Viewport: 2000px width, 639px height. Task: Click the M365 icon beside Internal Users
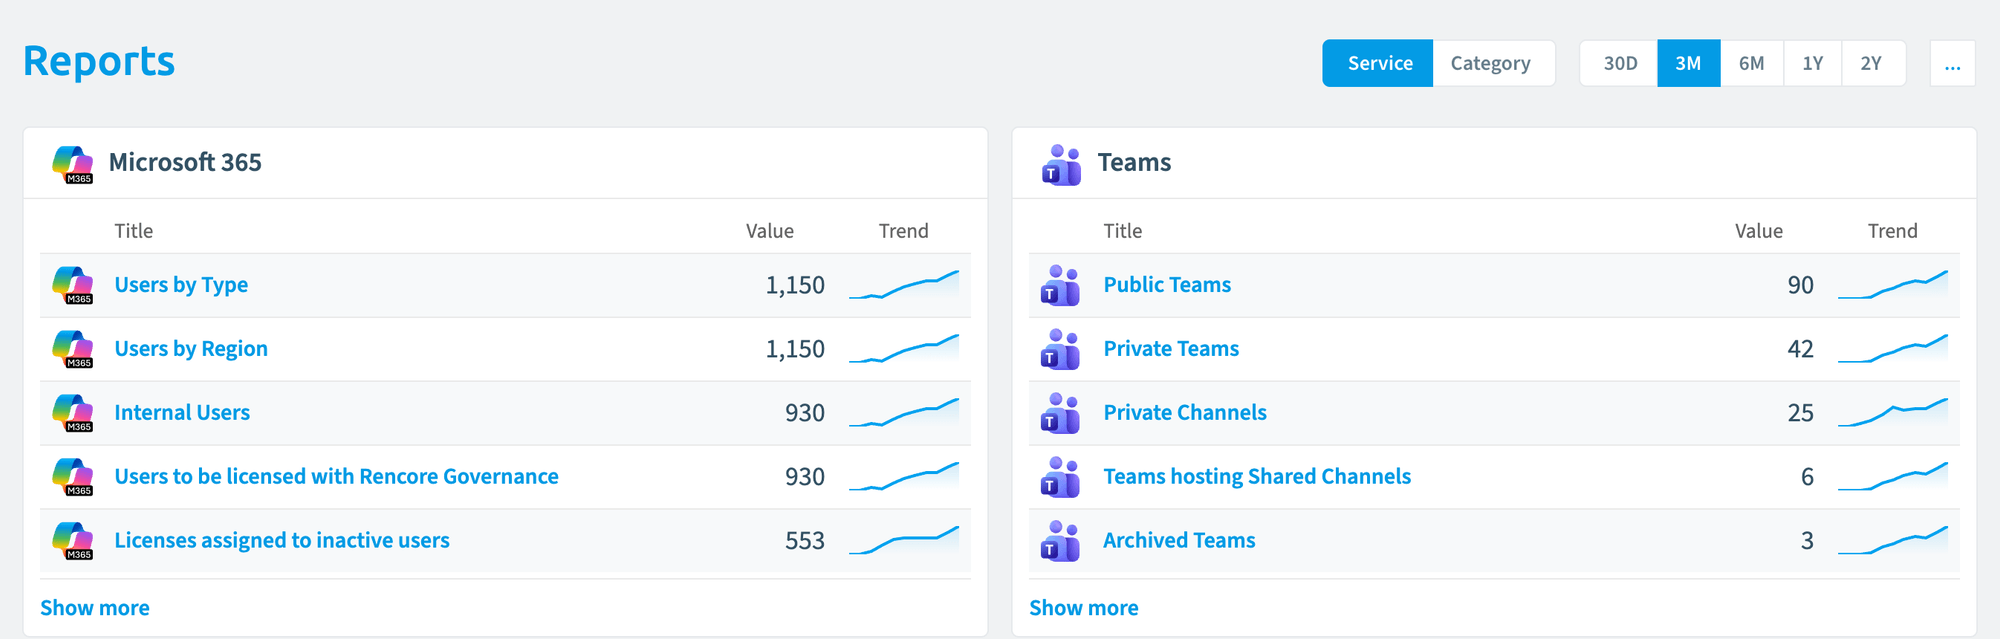click(72, 413)
